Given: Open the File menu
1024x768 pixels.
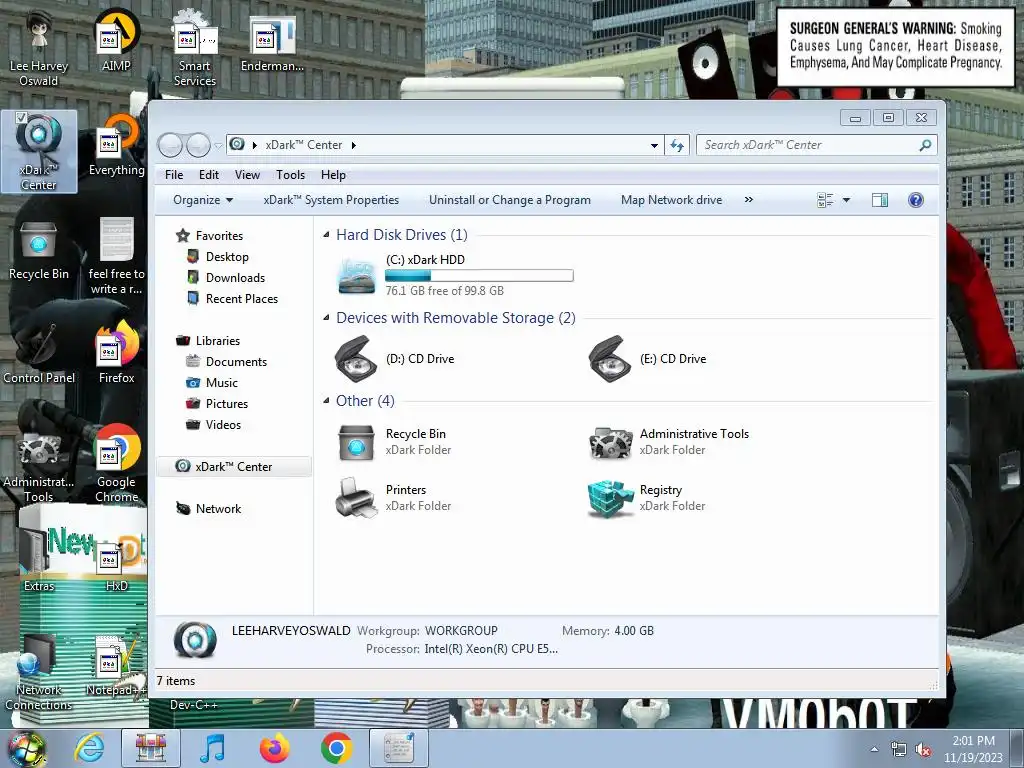Looking at the screenshot, I should [174, 175].
